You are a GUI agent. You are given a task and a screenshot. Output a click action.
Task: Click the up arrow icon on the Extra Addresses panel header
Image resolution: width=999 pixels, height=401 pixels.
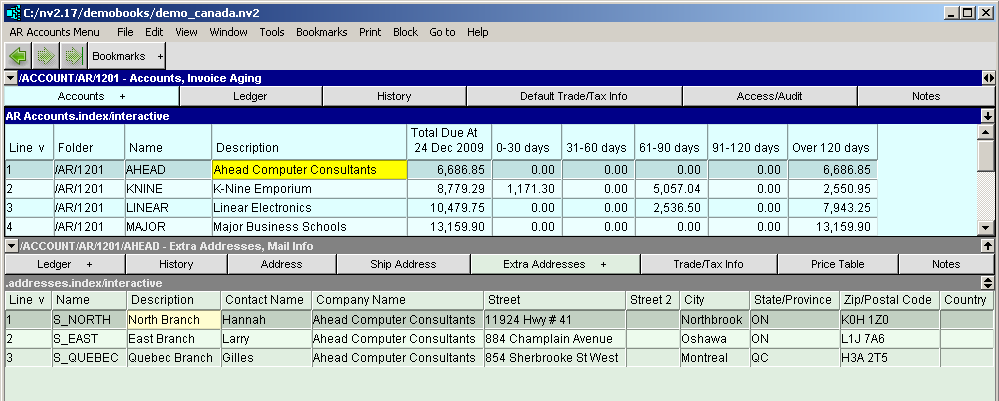tap(988, 245)
